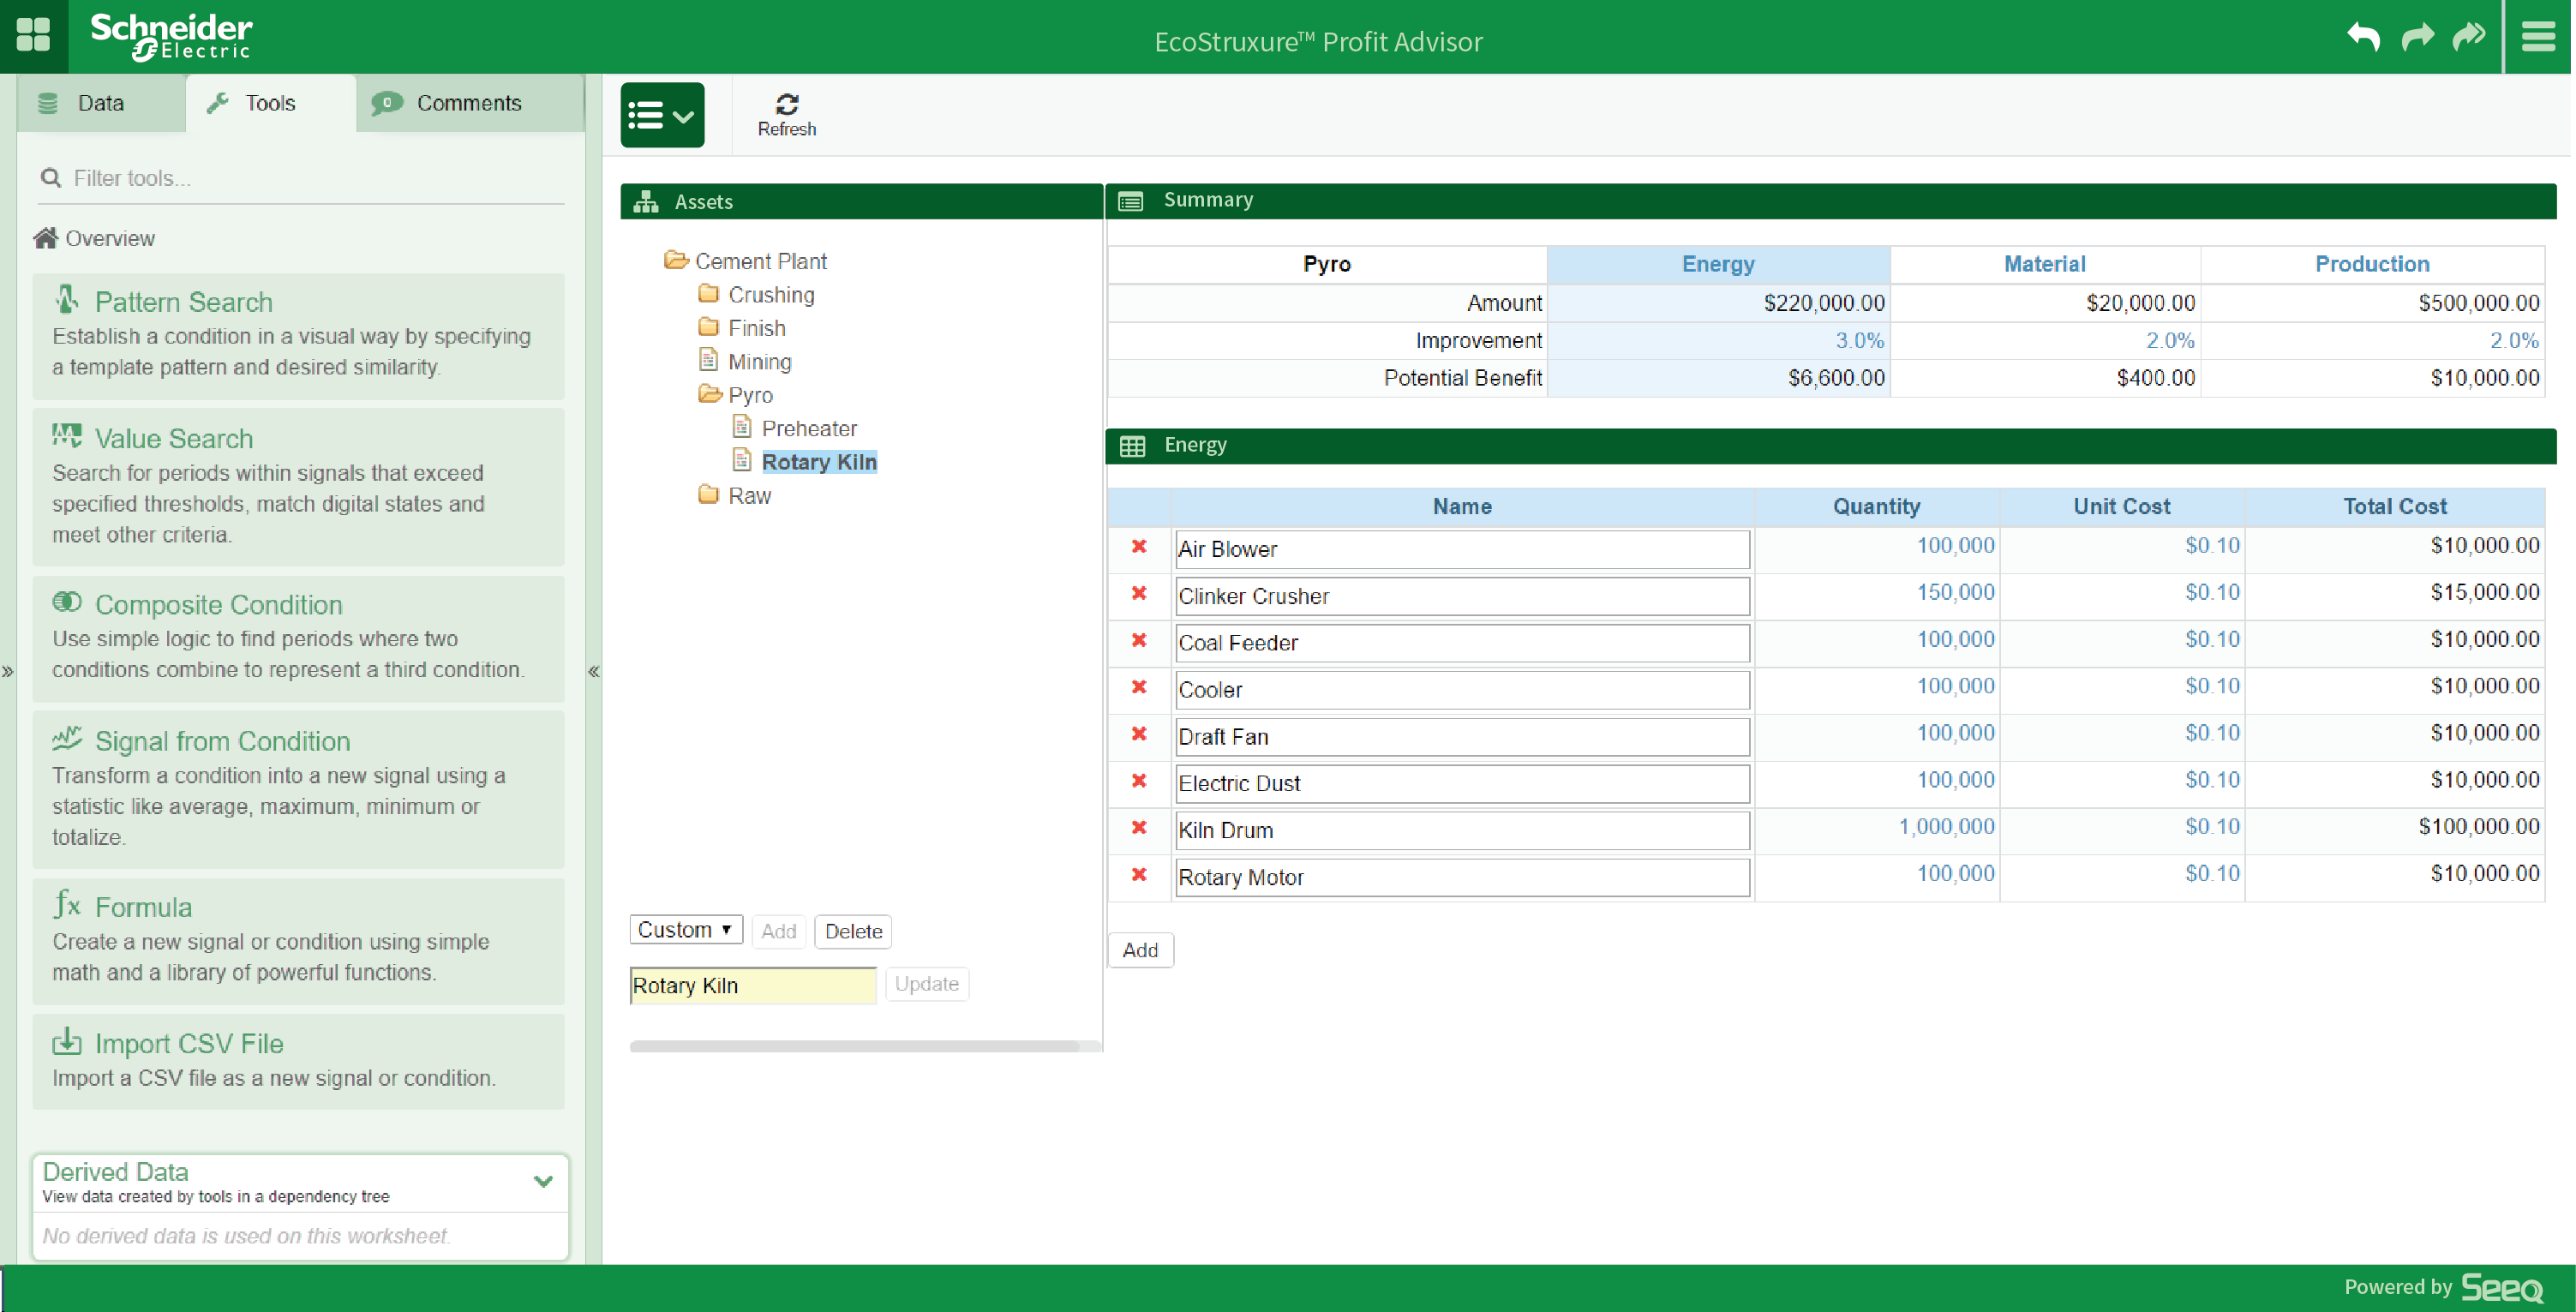Viewport: 2576px width, 1312px height.
Task: Open the Import CSV File tool
Action: tap(298, 1061)
